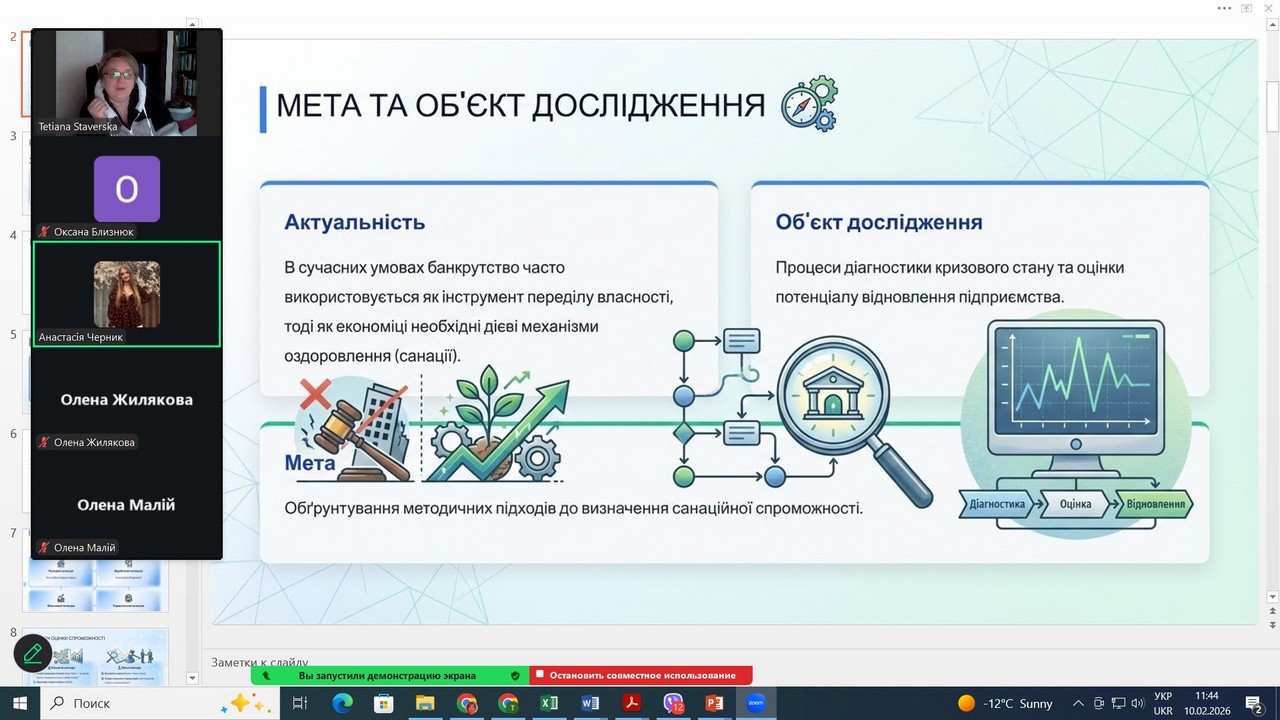The height and width of the screenshot is (720, 1280).
Task: Switch the UKR keyboard language indicator
Action: pyautogui.click(x=1163, y=703)
